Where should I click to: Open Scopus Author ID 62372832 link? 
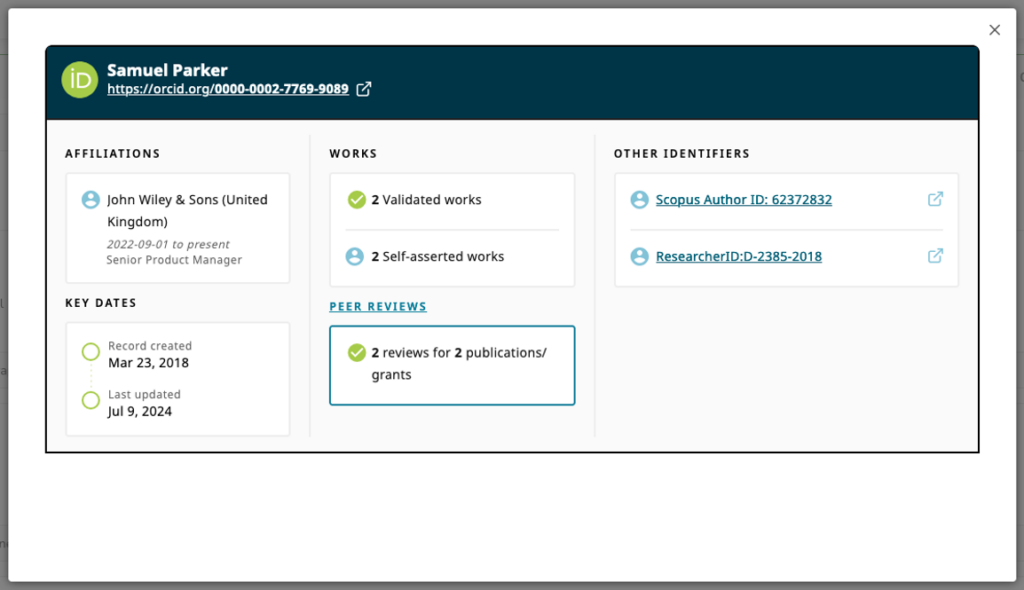(743, 200)
